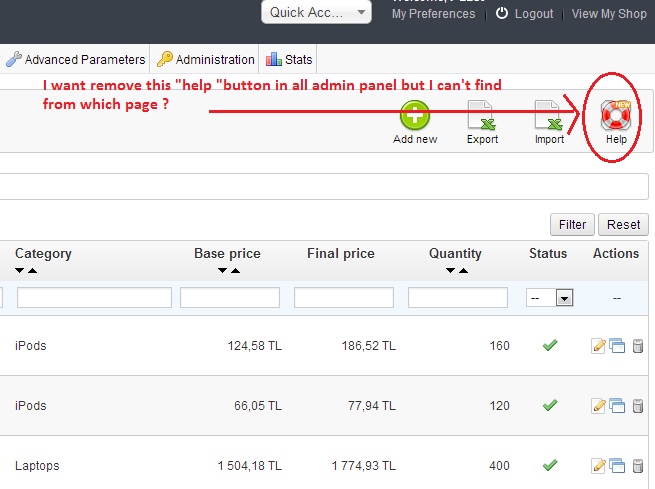
Task: Focus the Base price filter field
Action: point(230,297)
